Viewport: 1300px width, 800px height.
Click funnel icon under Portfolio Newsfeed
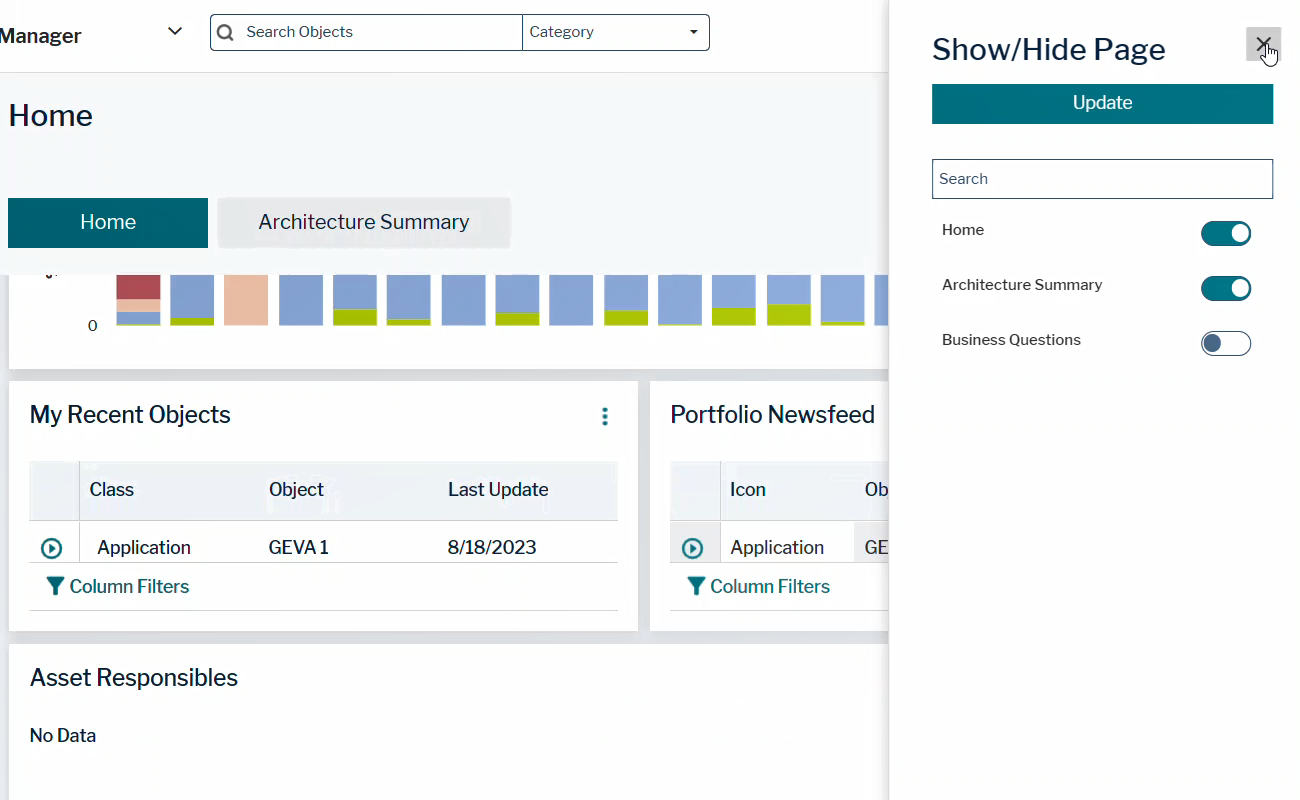pos(696,587)
